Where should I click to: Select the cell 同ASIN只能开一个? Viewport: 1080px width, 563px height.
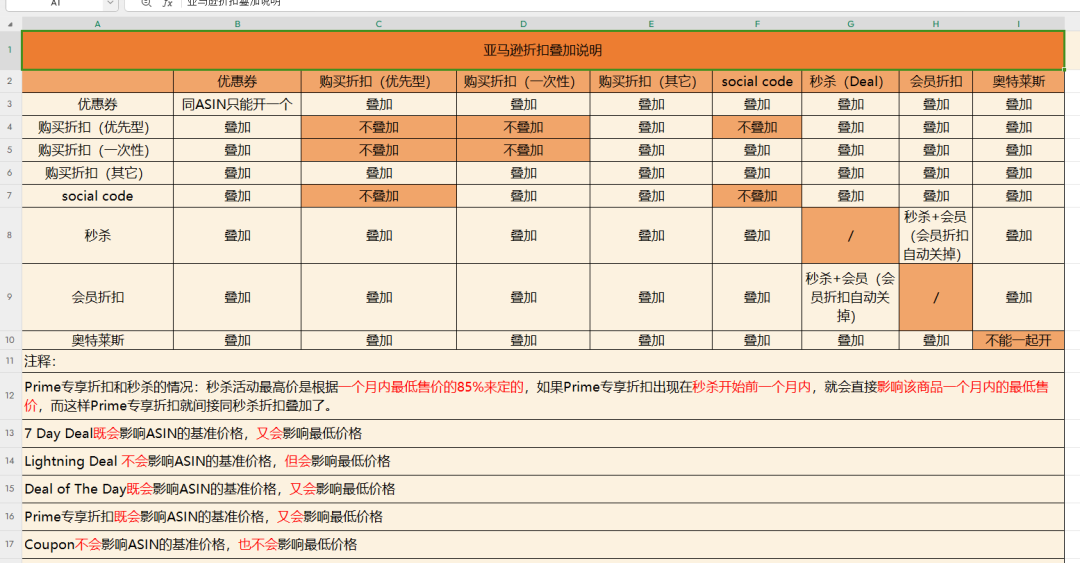pyautogui.click(x=237, y=104)
